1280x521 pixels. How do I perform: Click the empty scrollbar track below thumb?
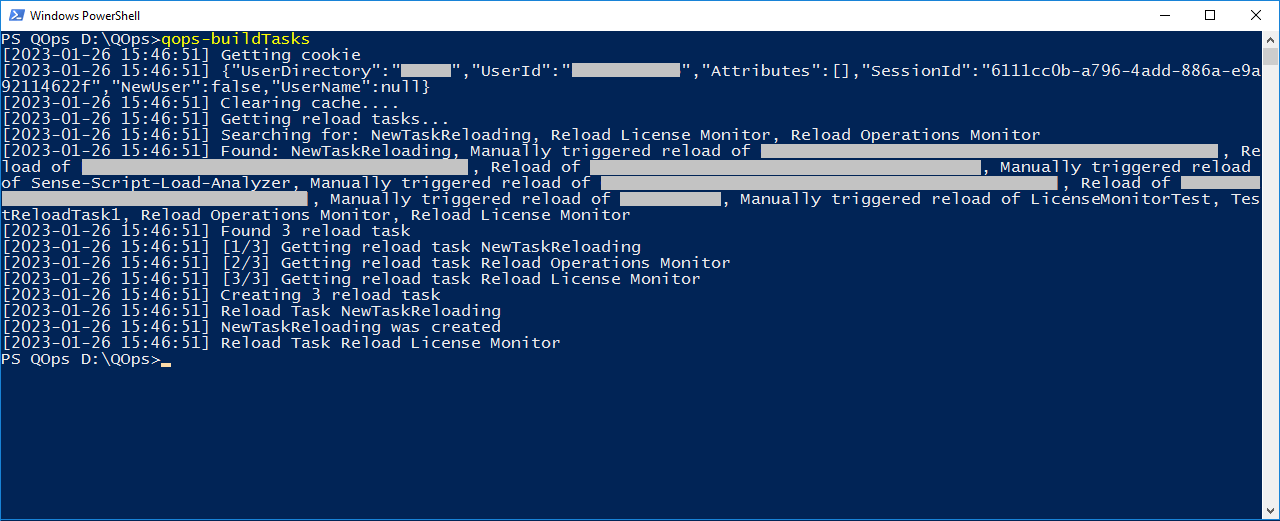[x=1270, y=290]
